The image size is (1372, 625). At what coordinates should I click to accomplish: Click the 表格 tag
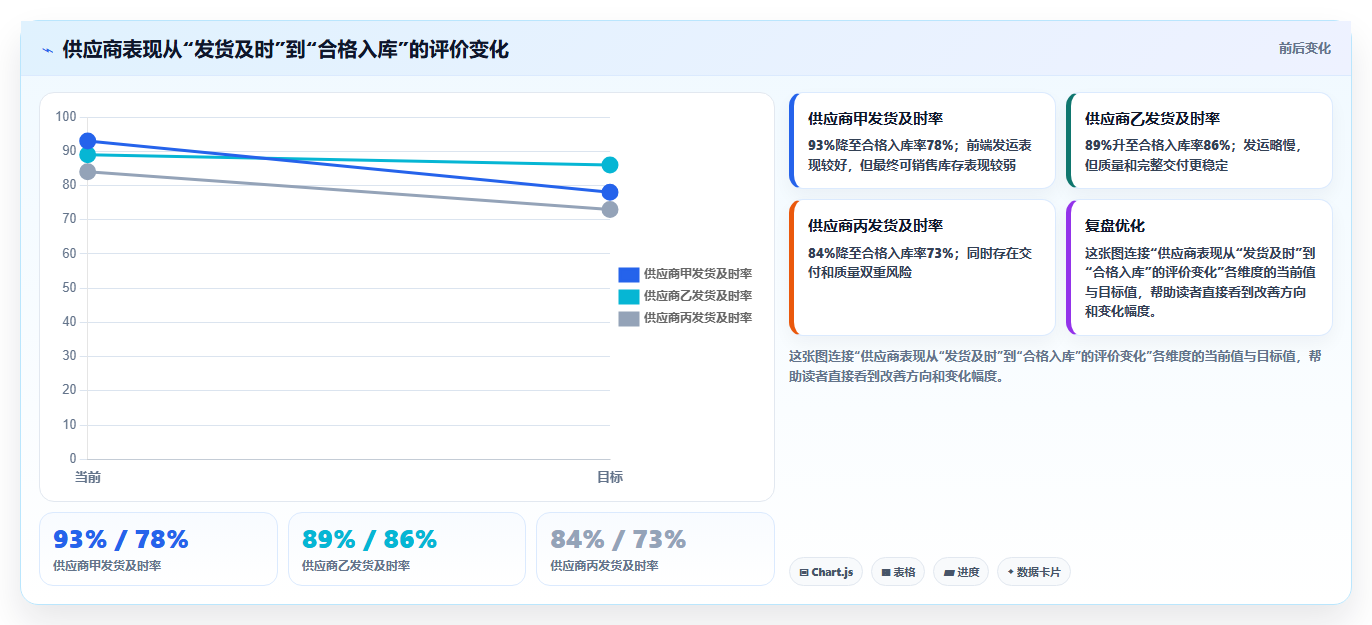click(x=898, y=572)
